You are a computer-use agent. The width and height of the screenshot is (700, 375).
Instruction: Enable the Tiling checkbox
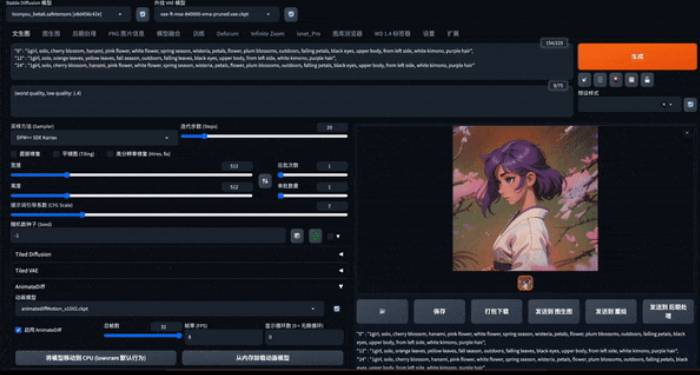pos(56,154)
